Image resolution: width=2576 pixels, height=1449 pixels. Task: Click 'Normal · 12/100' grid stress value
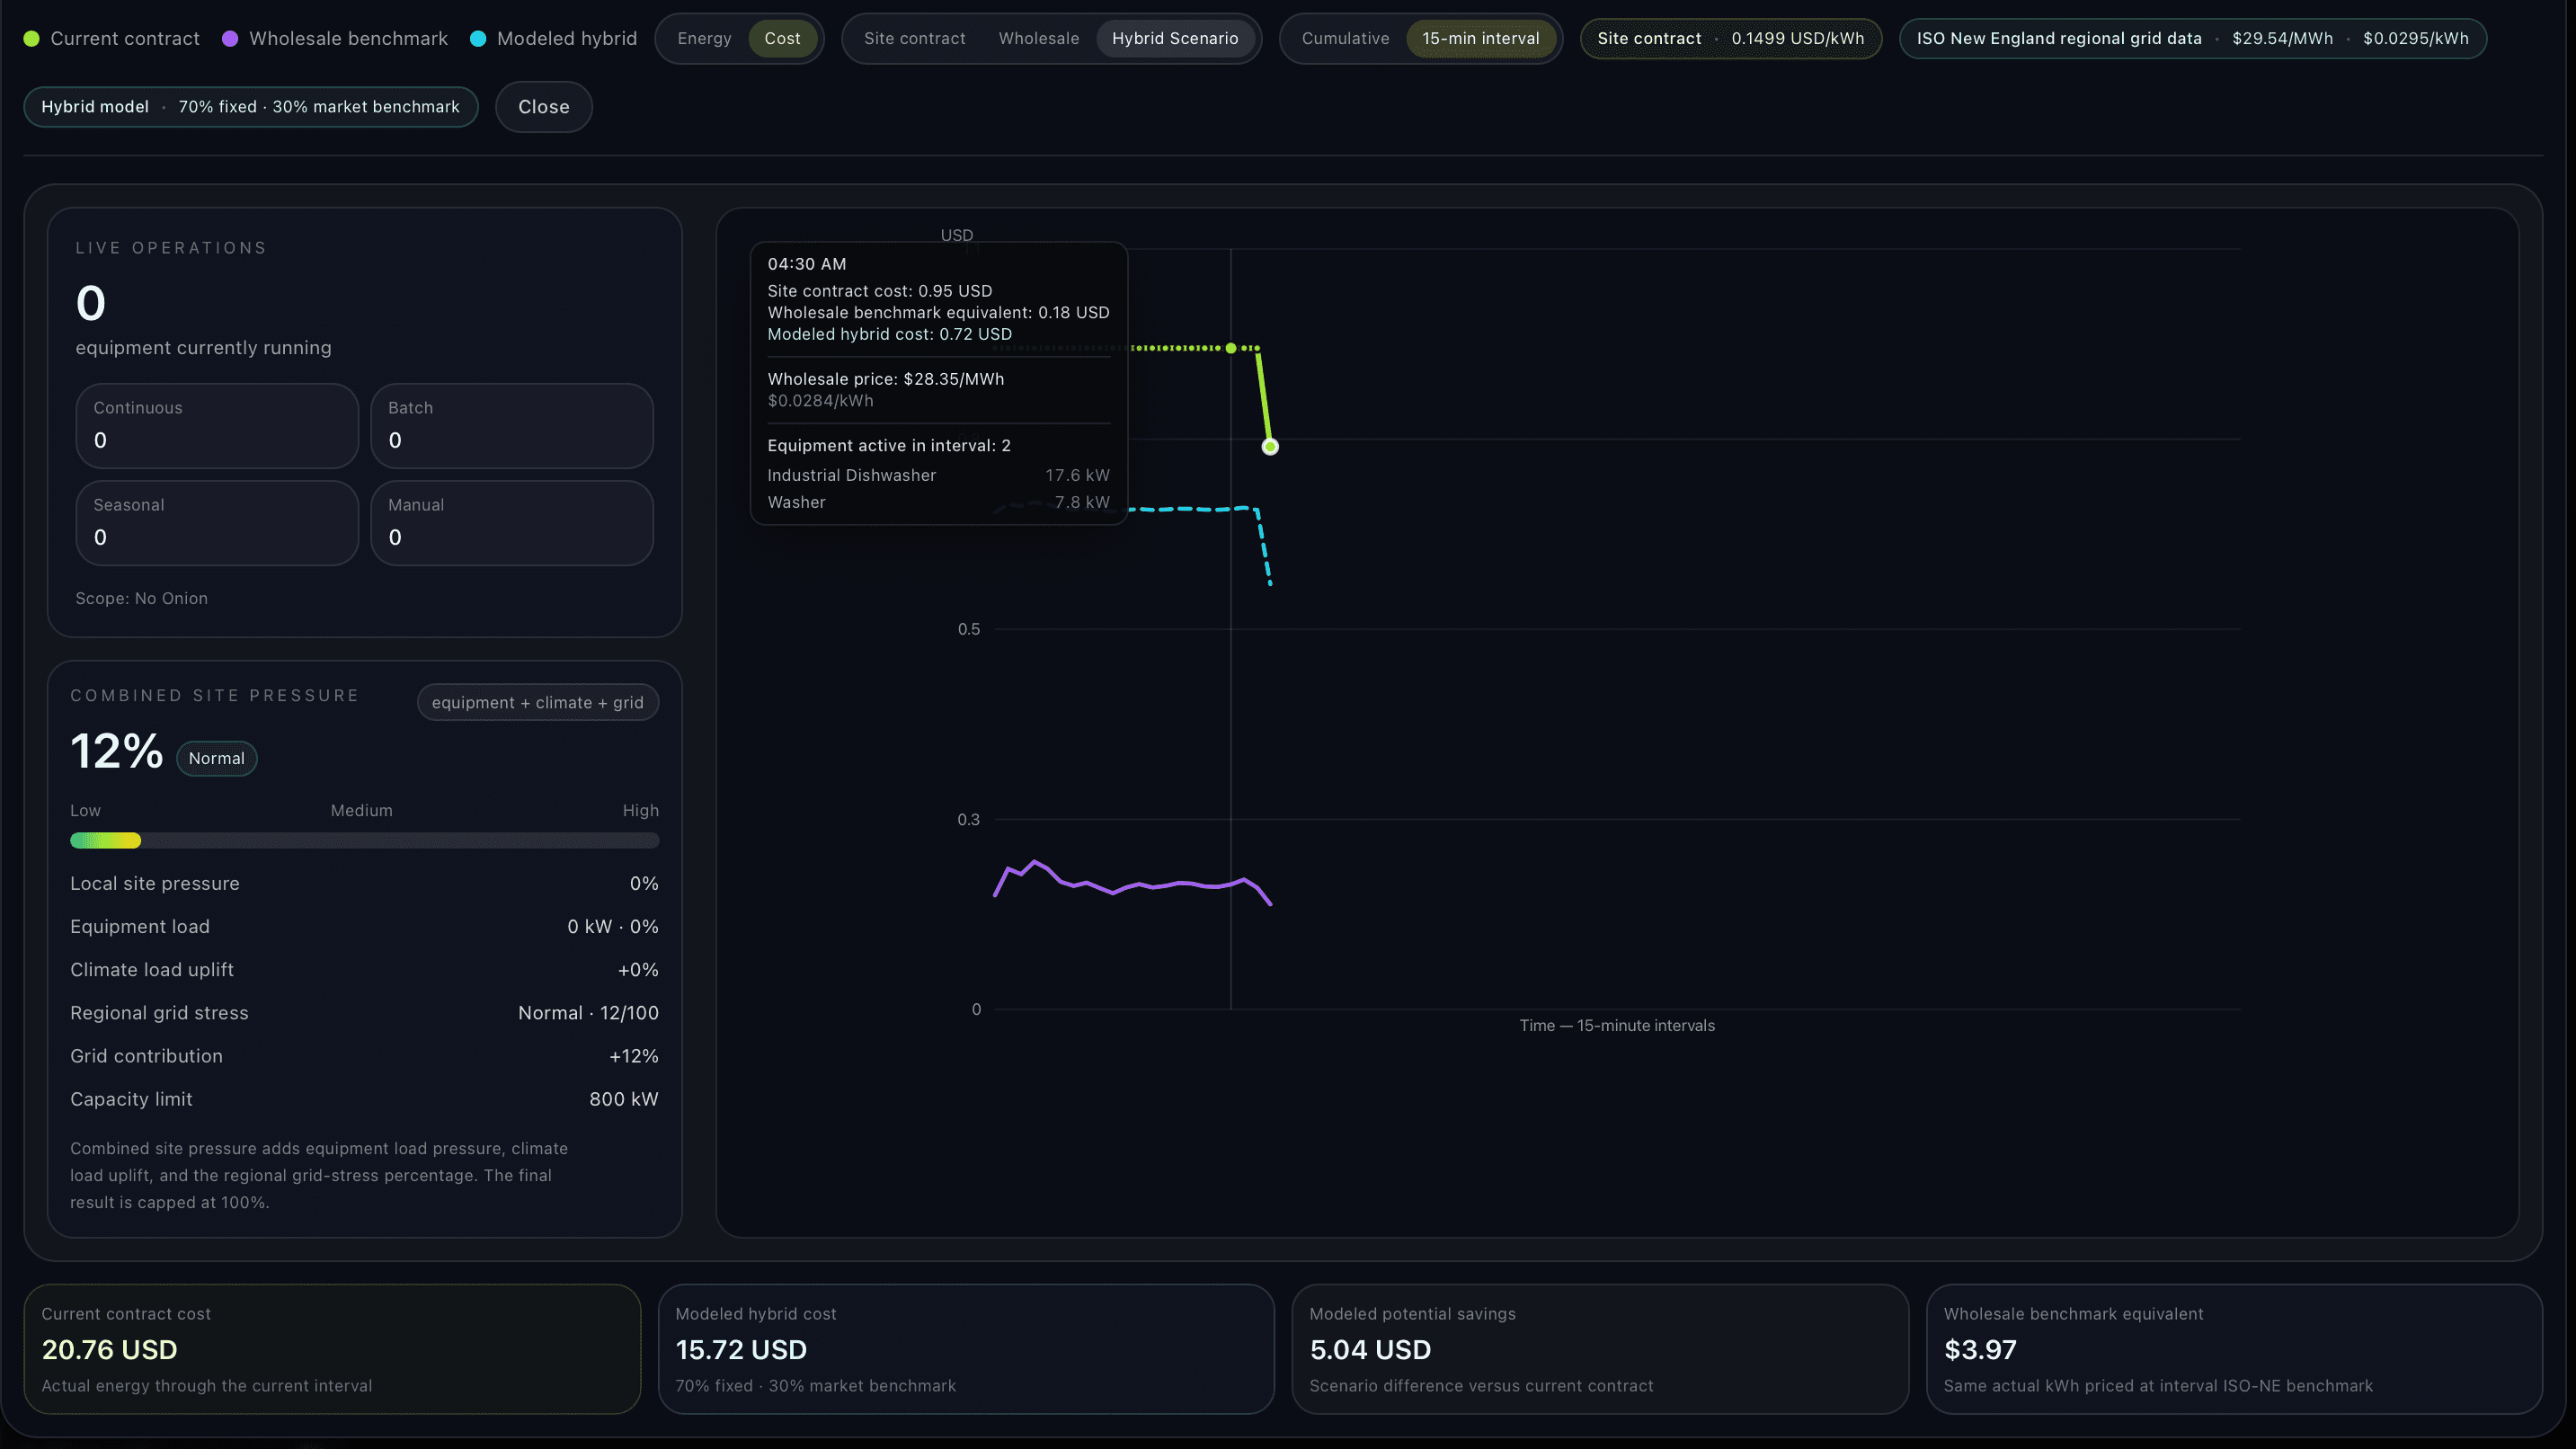pos(588,1013)
